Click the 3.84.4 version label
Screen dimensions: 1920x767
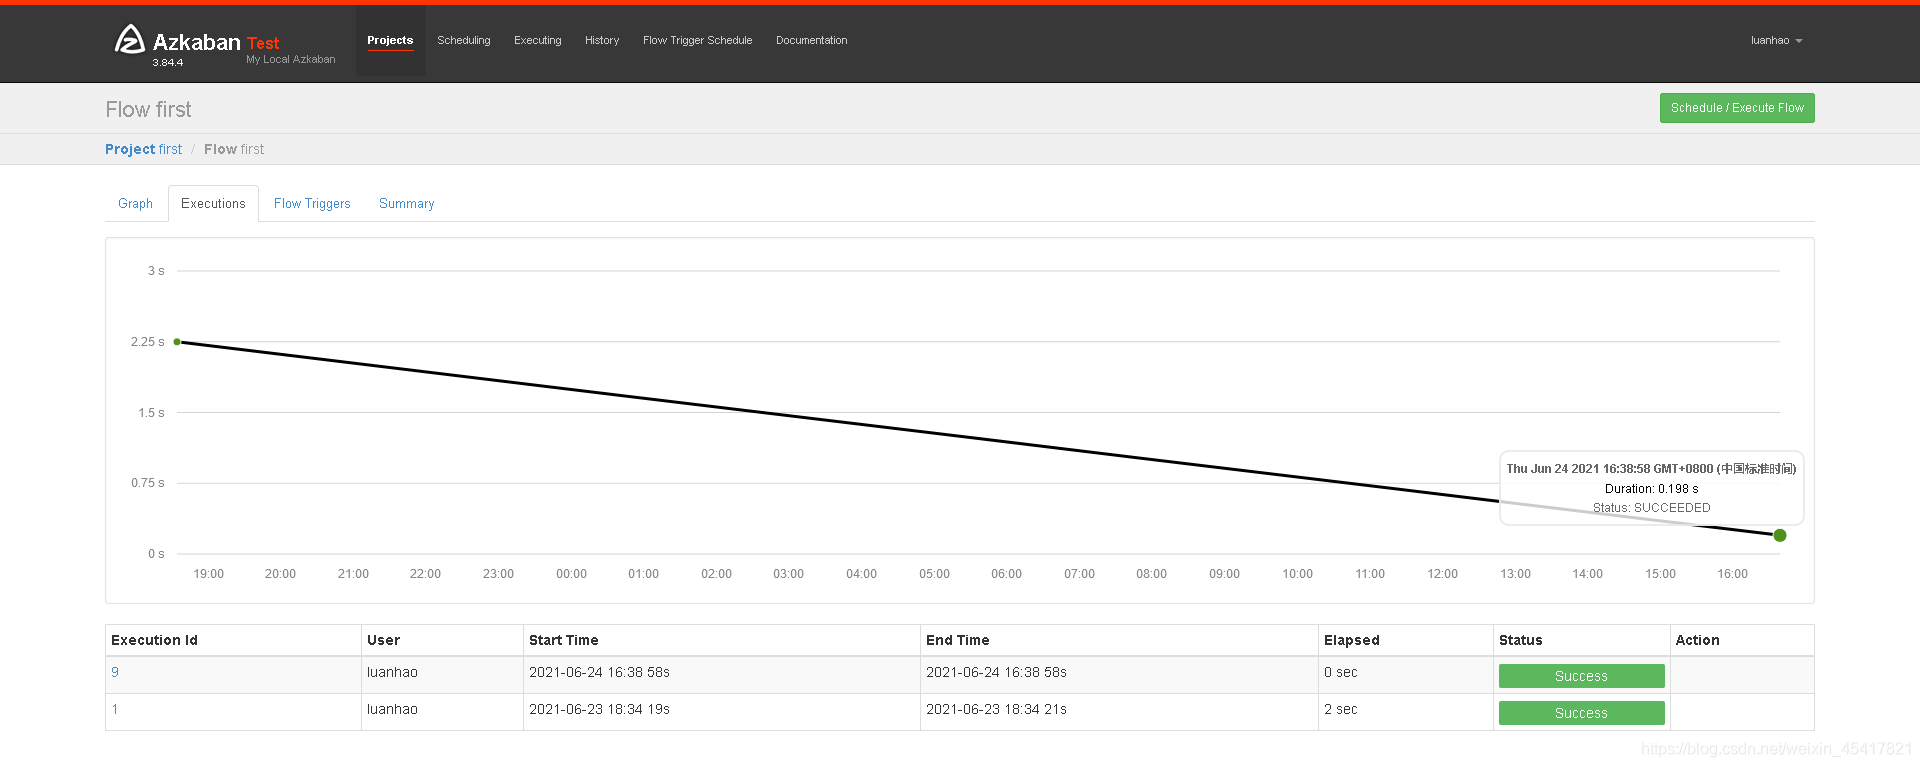[168, 63]
